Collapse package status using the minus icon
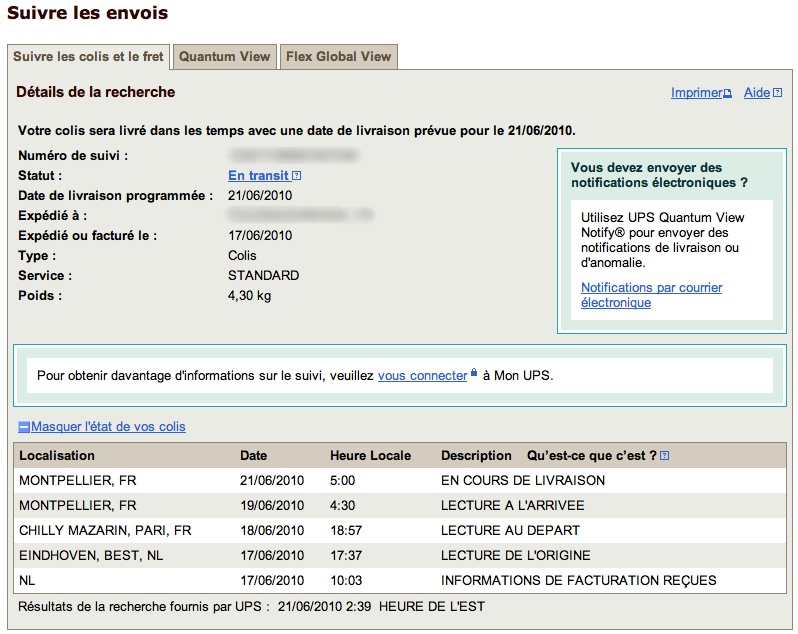Screen dimensions: 798x634 pyautogui.click(x=24, y=427)
